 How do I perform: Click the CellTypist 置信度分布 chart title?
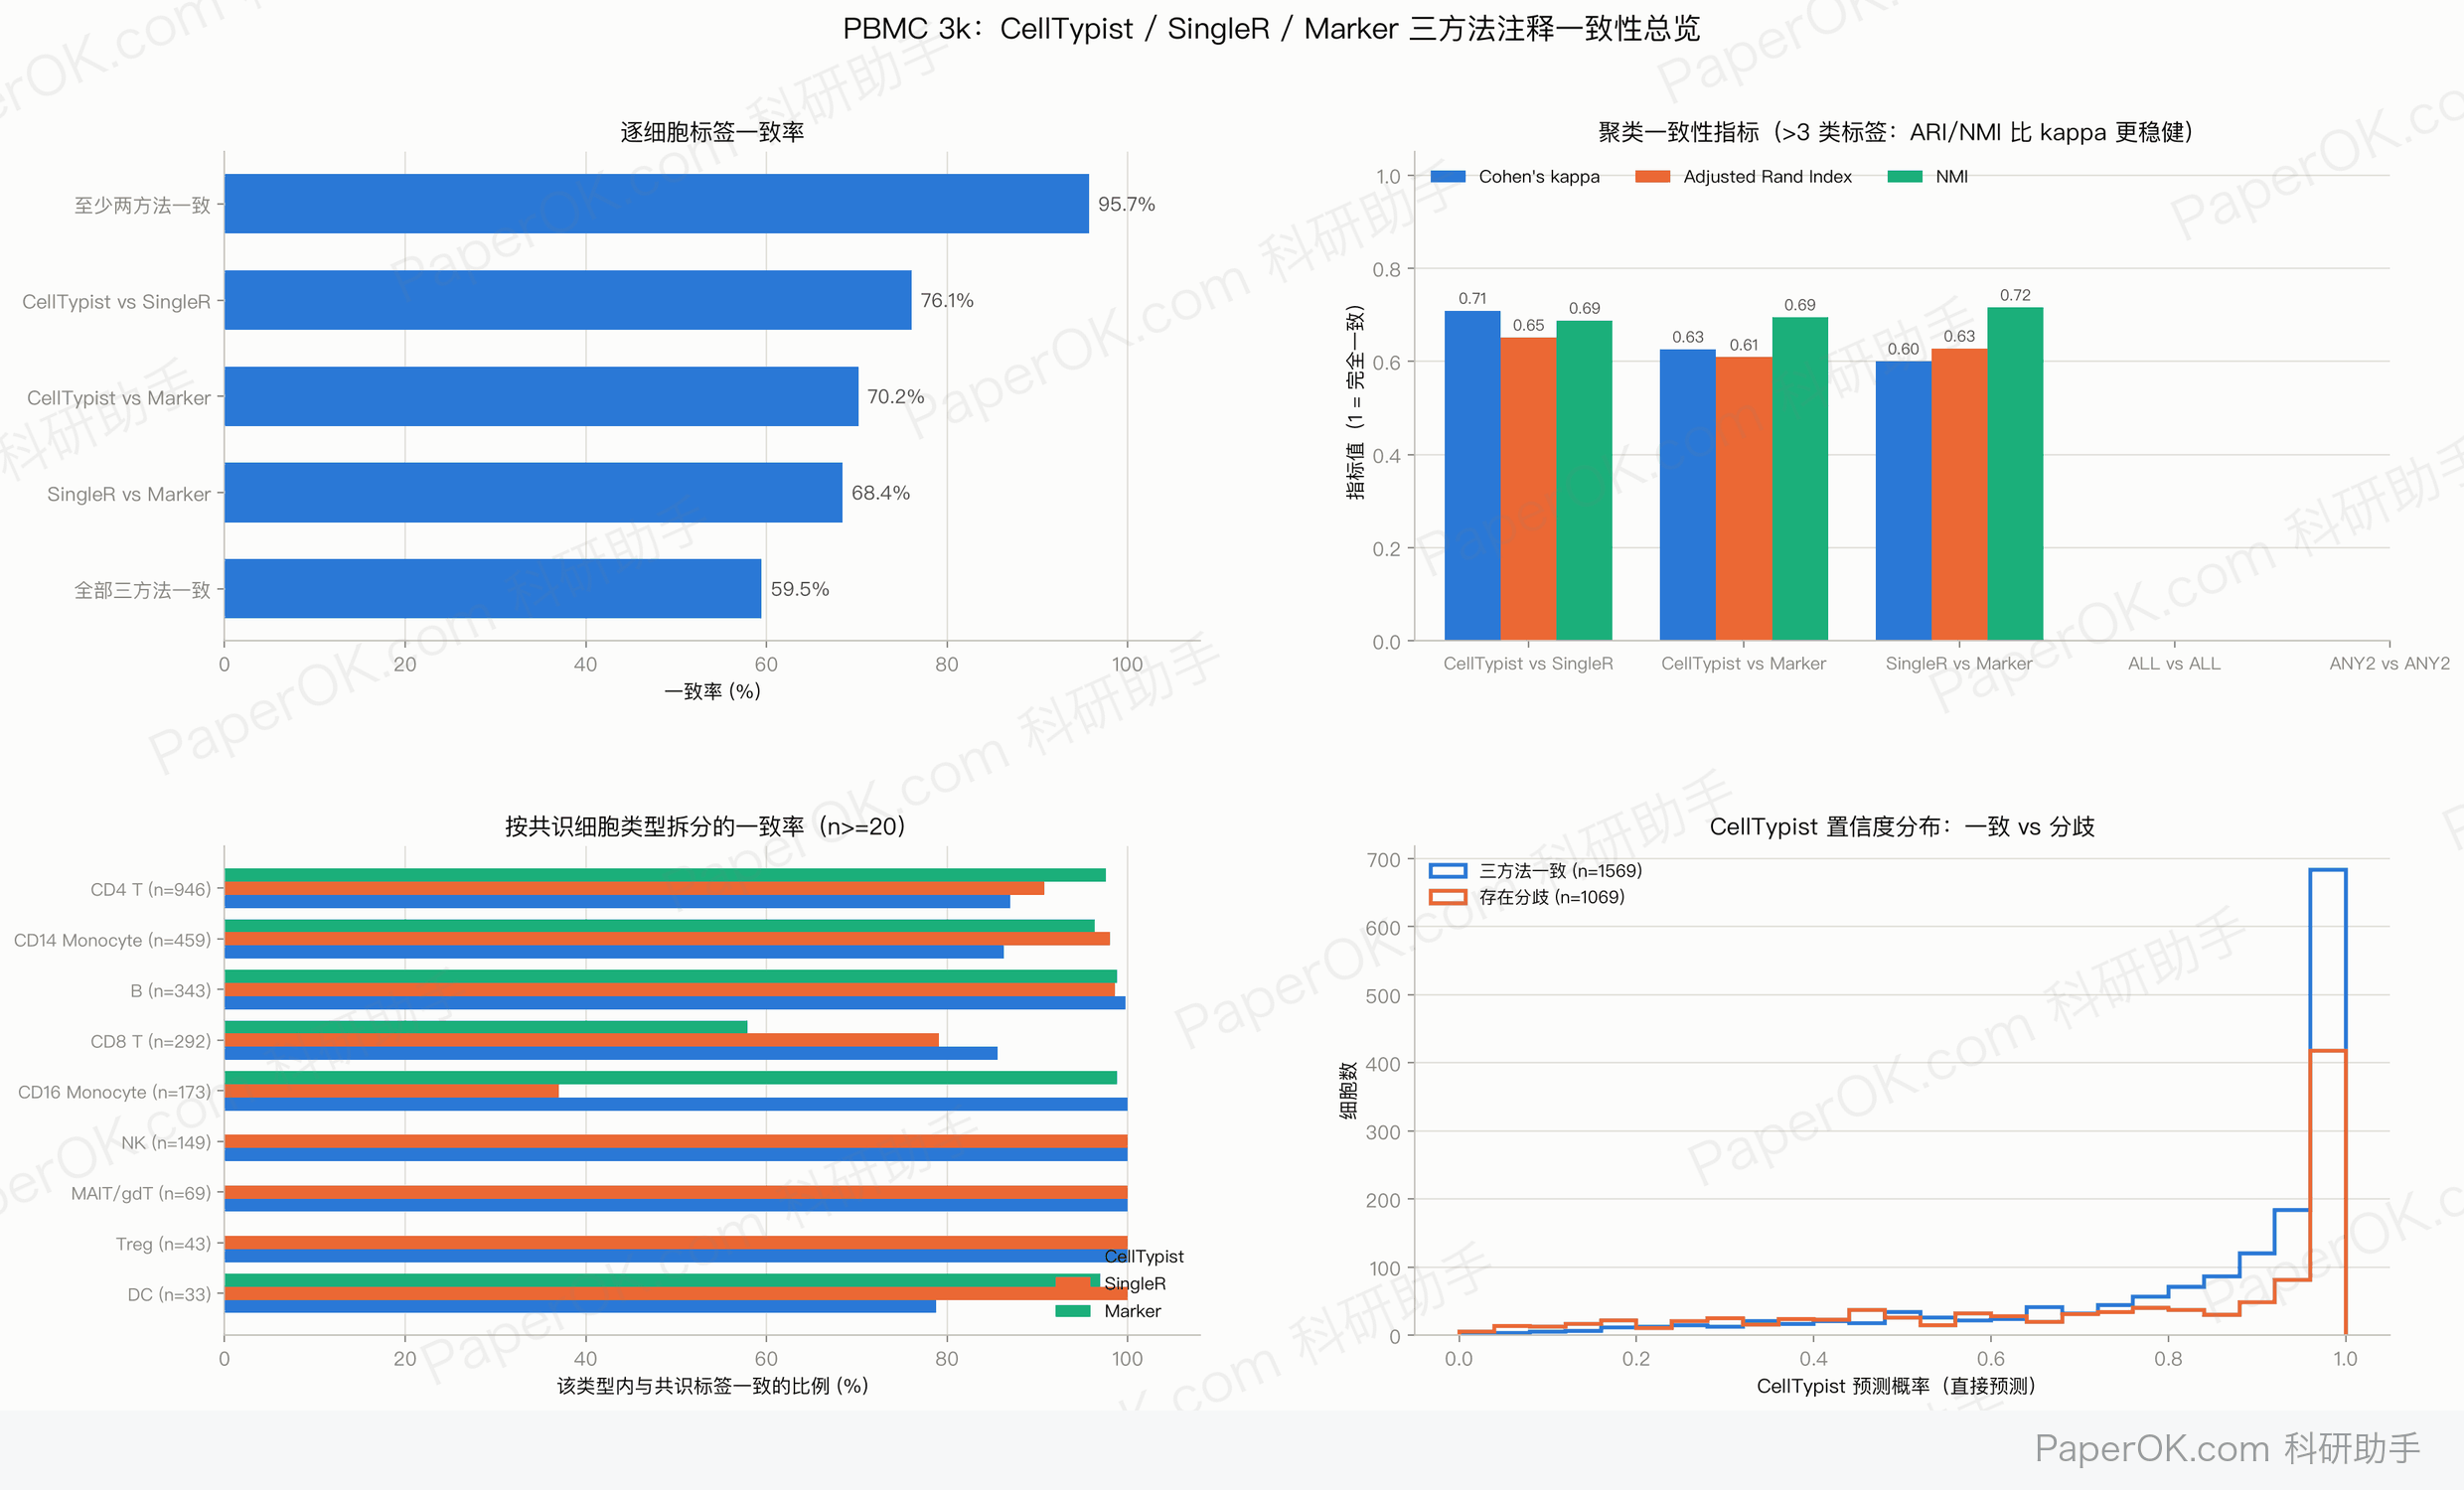point(1901,826)
